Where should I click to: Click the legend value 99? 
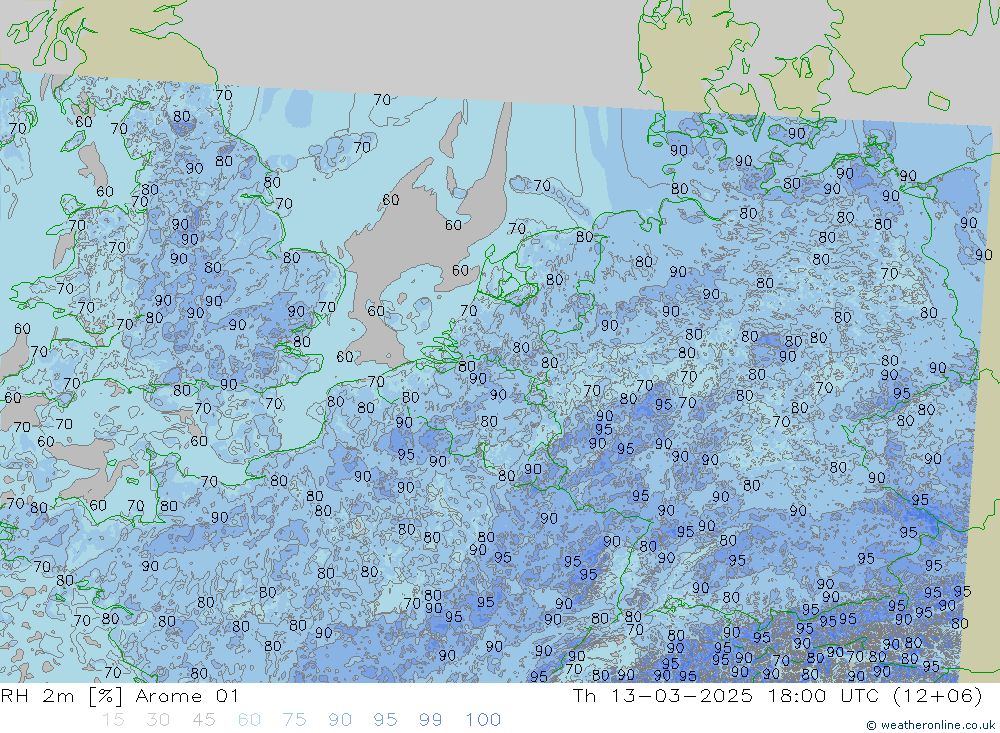click(430, 720)
